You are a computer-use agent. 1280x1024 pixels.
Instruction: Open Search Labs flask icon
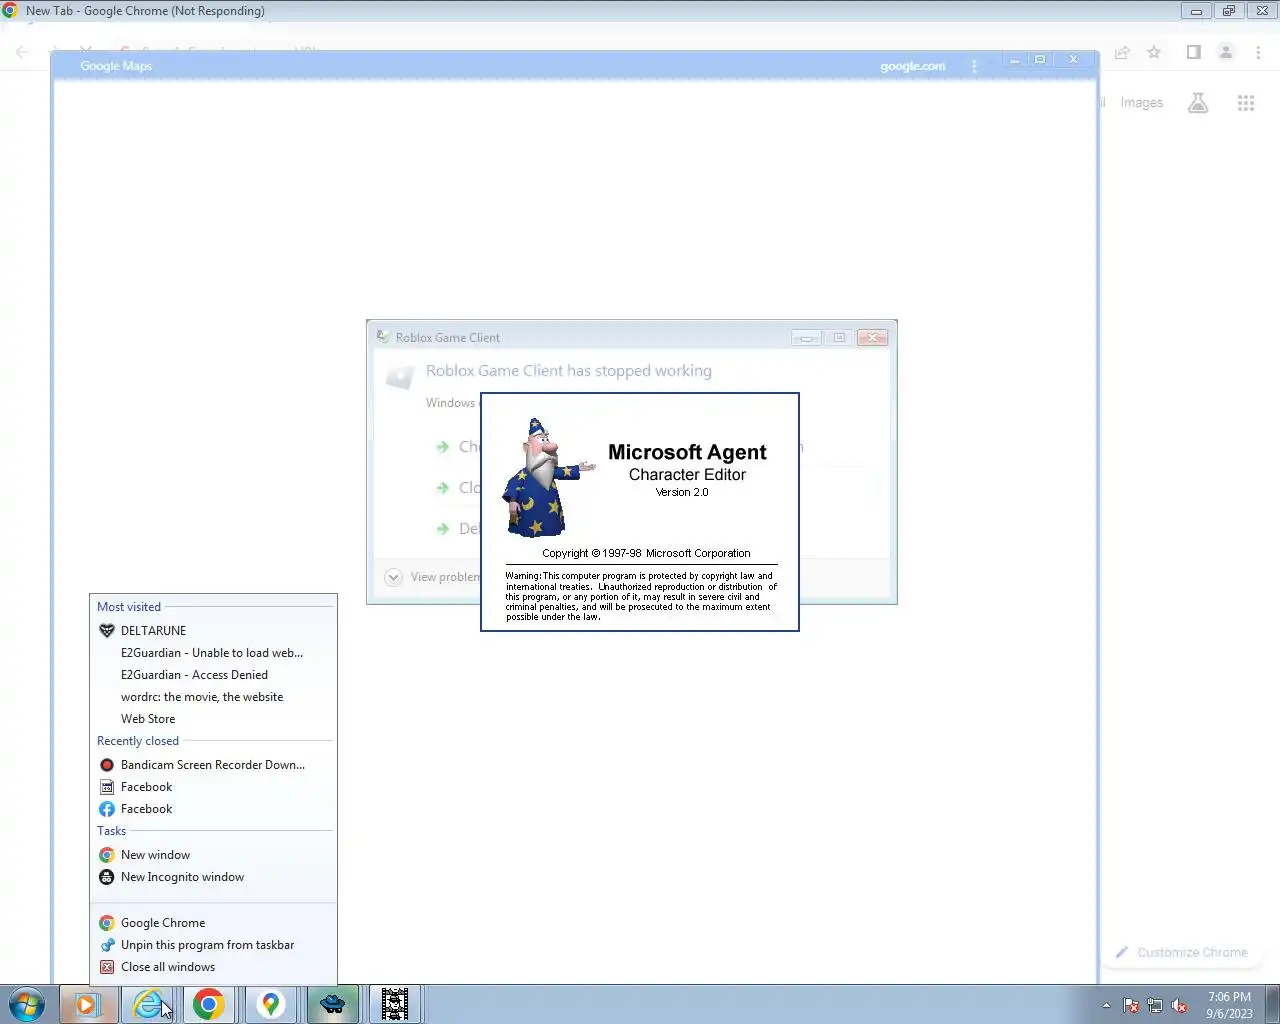[x=1198, y=103]
